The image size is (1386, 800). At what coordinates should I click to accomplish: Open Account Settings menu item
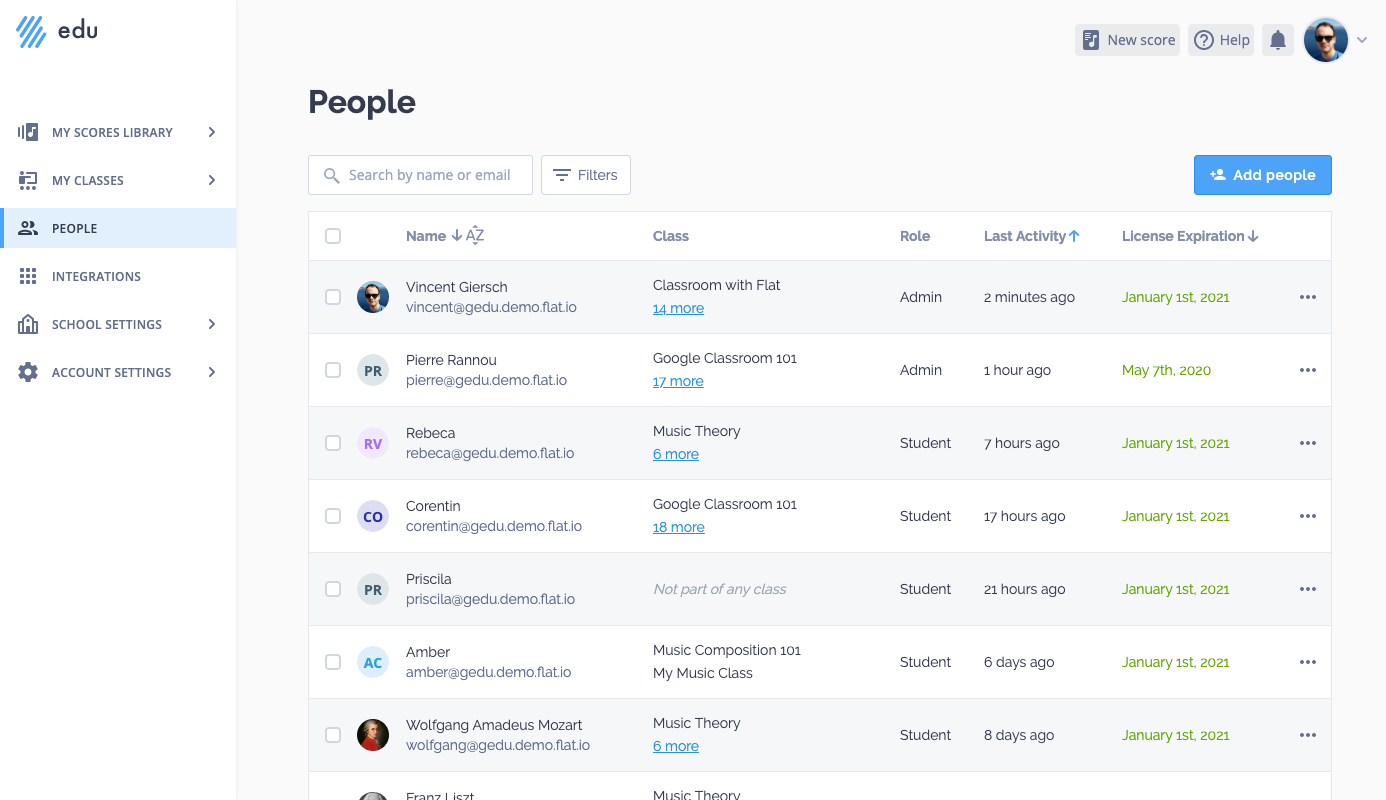point(118,372)
